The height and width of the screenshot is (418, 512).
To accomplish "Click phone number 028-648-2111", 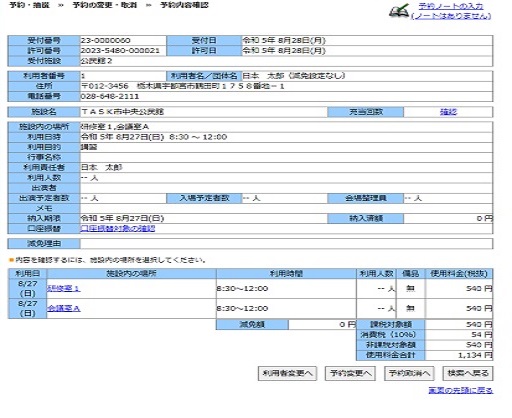I will 110,97.
